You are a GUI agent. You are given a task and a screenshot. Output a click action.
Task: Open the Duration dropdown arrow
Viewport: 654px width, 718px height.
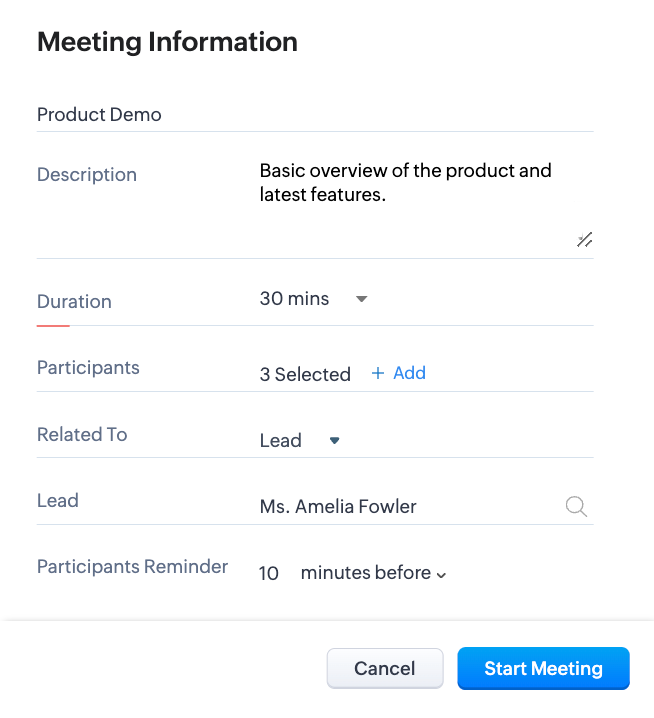[x=362, y=299]
